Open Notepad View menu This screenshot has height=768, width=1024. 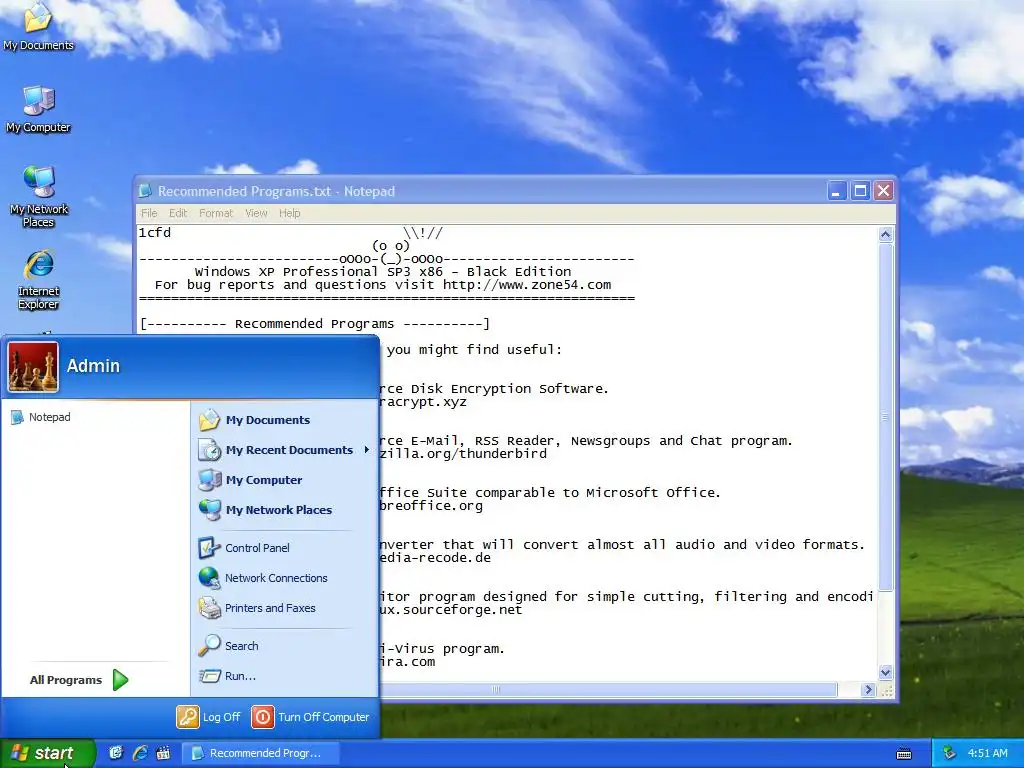click(256, 213)
